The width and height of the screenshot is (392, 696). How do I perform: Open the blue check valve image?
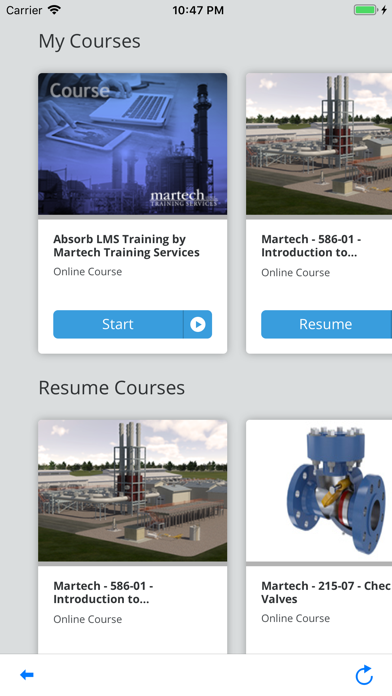(319, 490)
